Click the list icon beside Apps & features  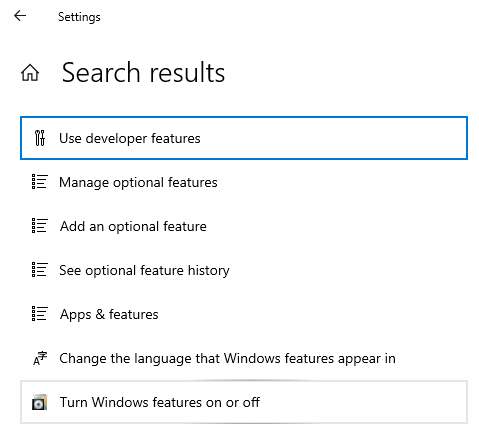point(40,314)
